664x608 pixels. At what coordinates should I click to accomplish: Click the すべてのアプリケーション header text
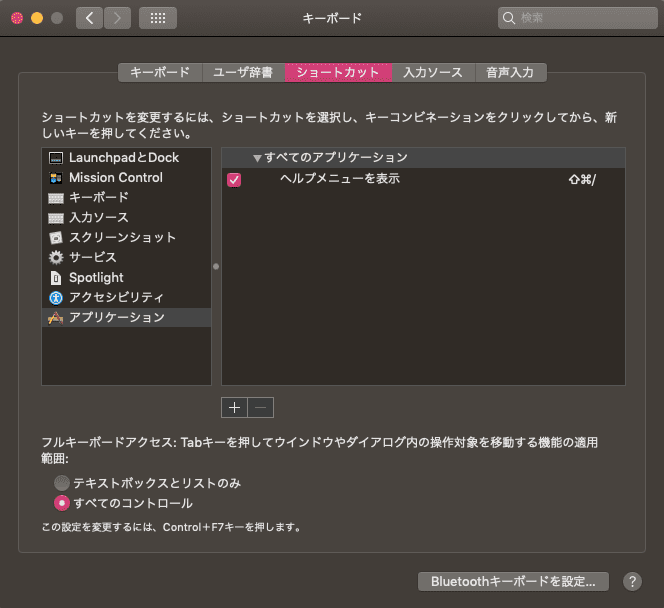(x=336, y=158)
